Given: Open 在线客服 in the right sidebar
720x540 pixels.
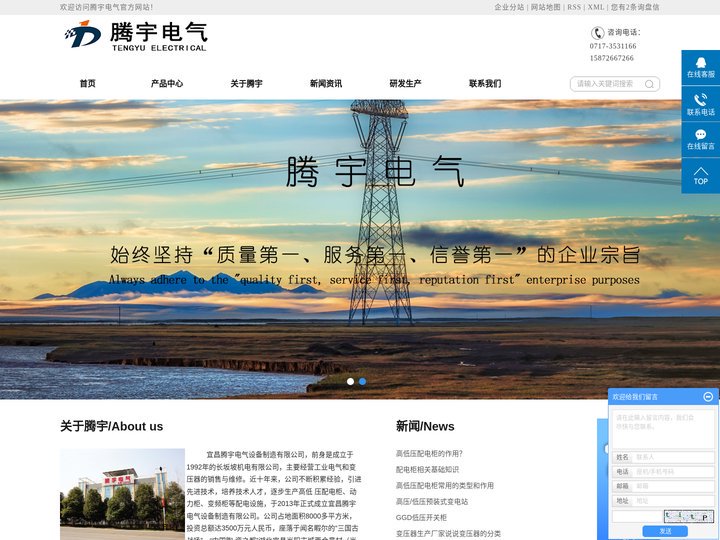Looking at the screenshot, I should (x=700, y=68).
